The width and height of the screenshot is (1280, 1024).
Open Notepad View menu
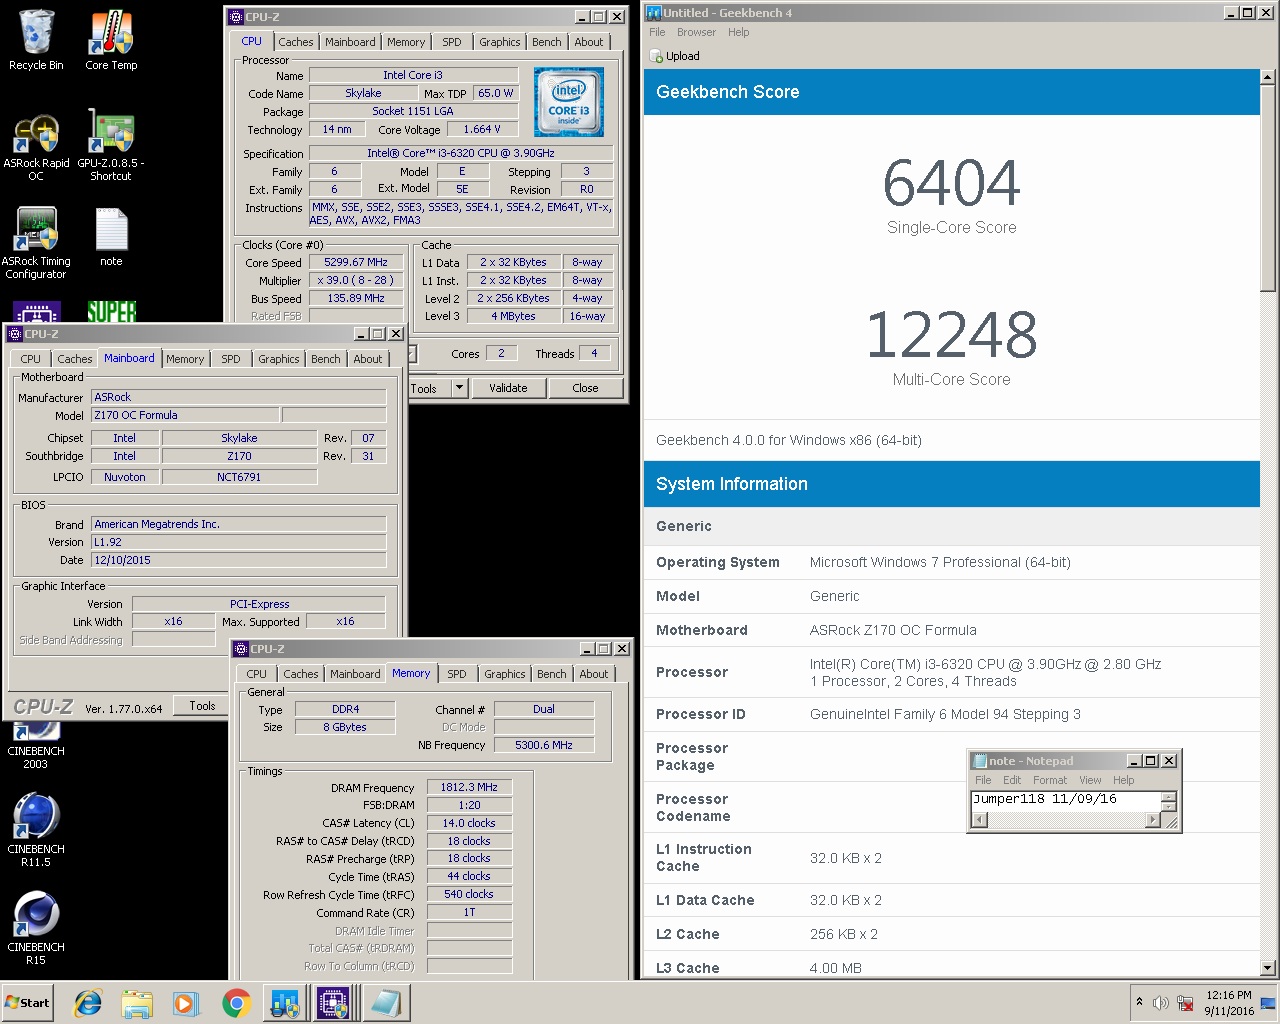[1090, 780]
